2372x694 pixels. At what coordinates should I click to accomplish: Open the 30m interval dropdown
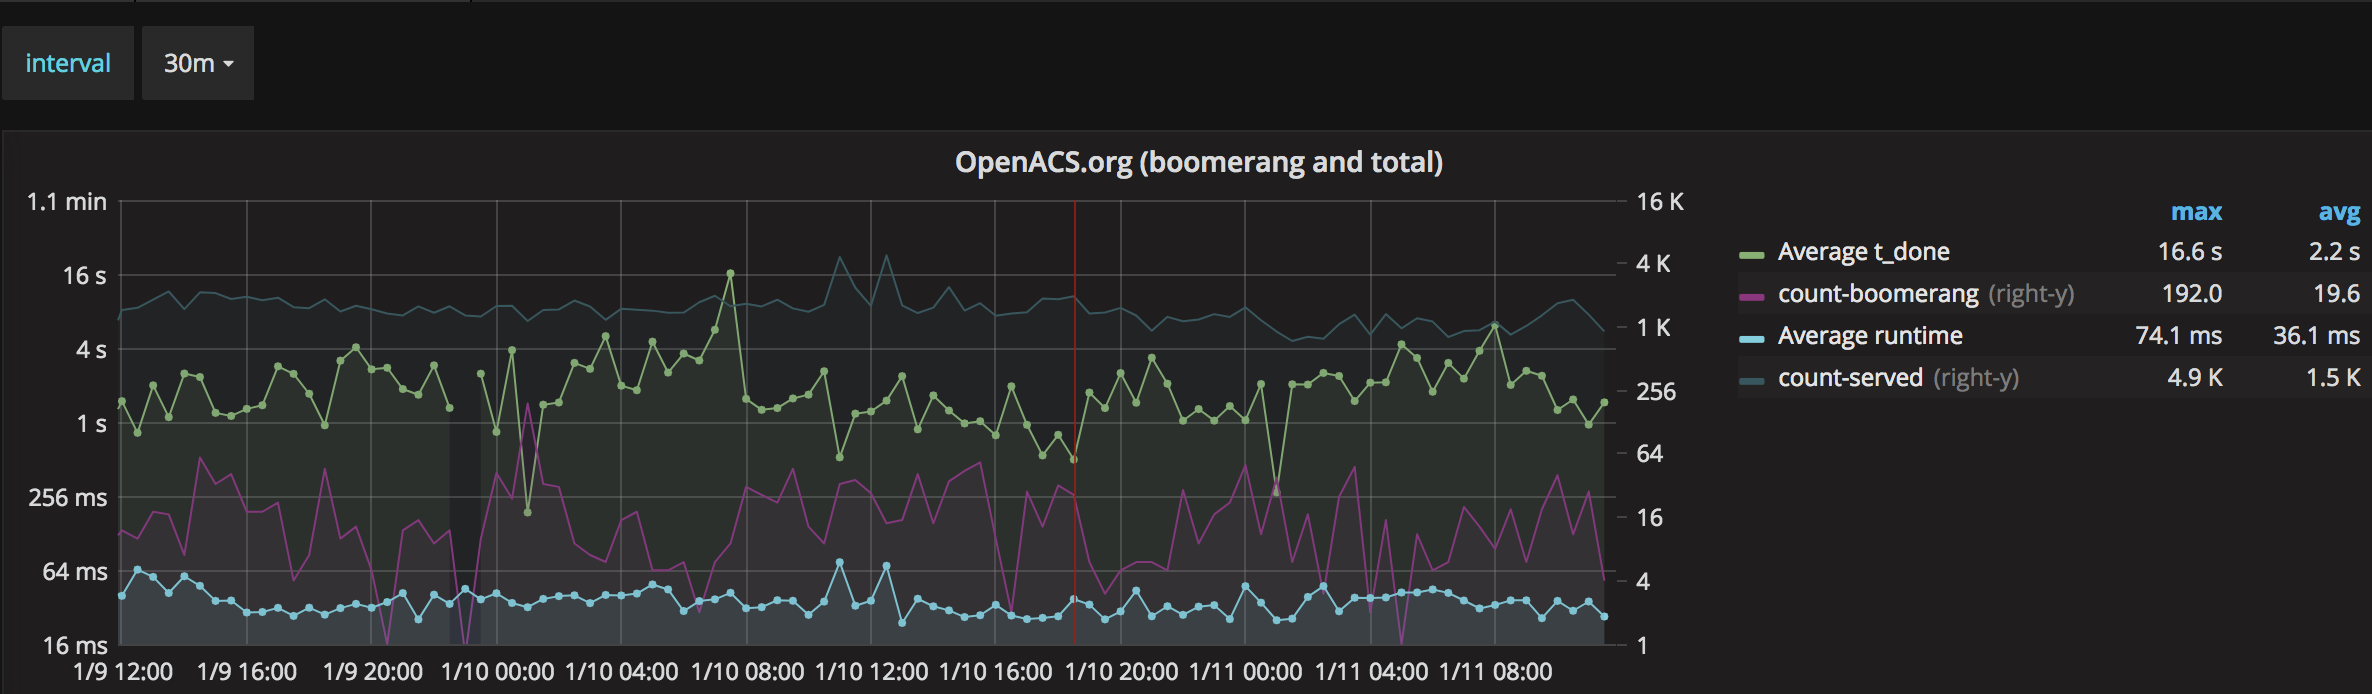coord(197,63)
